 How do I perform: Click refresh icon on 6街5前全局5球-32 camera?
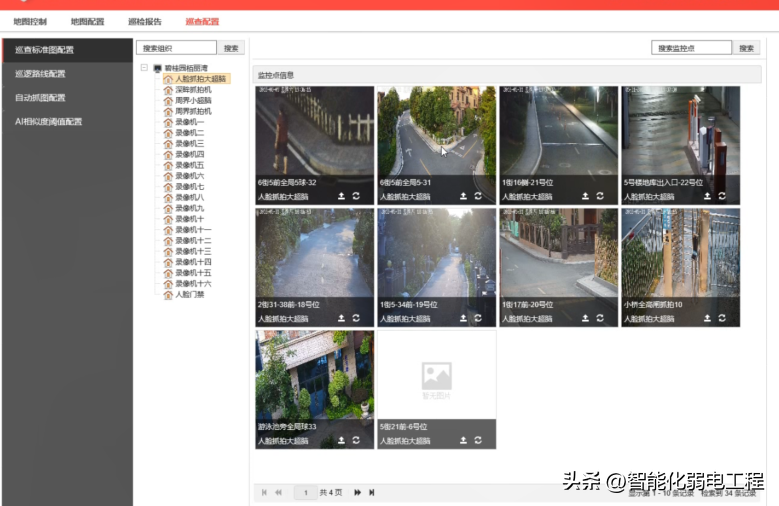356,196
